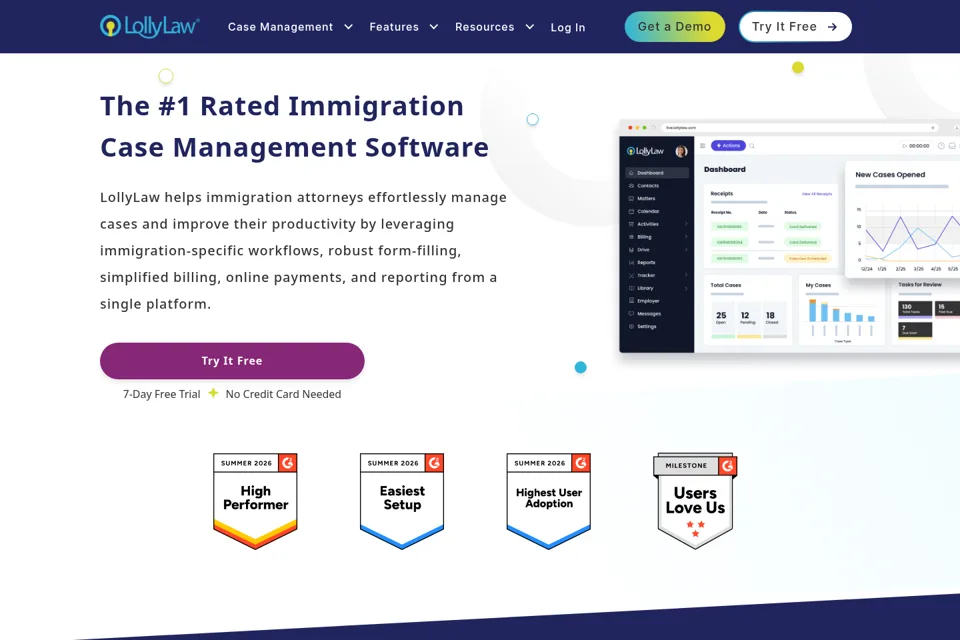Click the main headline about Immigration Software
Viewport: 960px width, 640px height.
[x=294, y=127]
